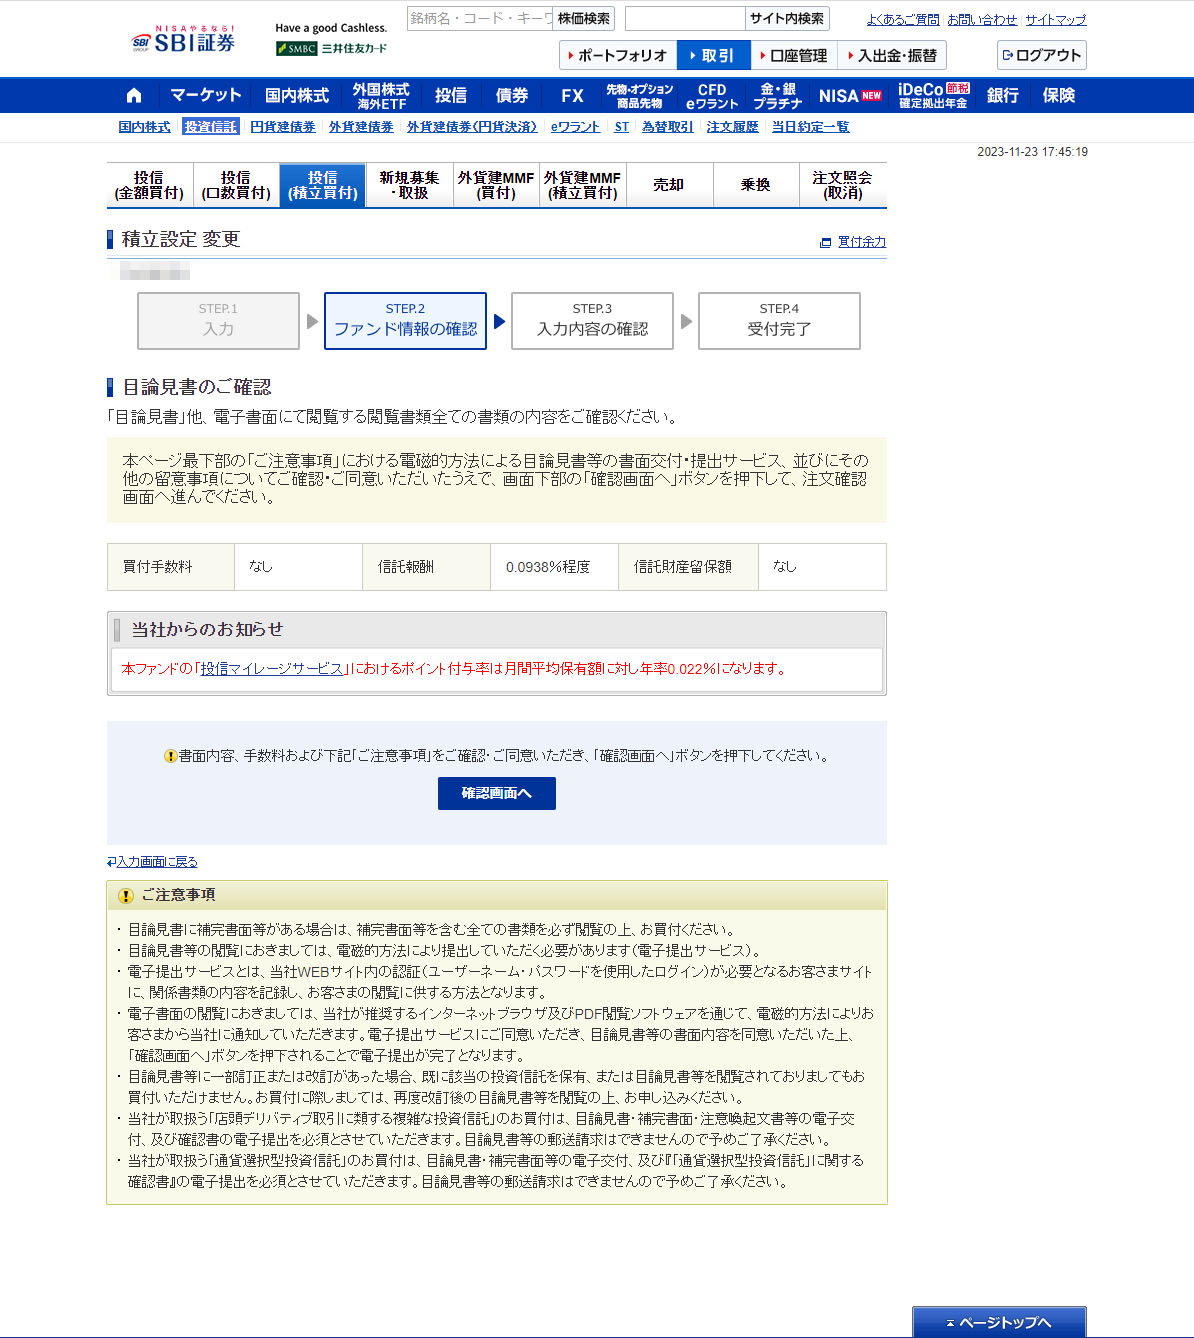This screenshot has width=1194, height=1338.
Task: Click the サイト内検索 button
Action: [x=787, y=19]
